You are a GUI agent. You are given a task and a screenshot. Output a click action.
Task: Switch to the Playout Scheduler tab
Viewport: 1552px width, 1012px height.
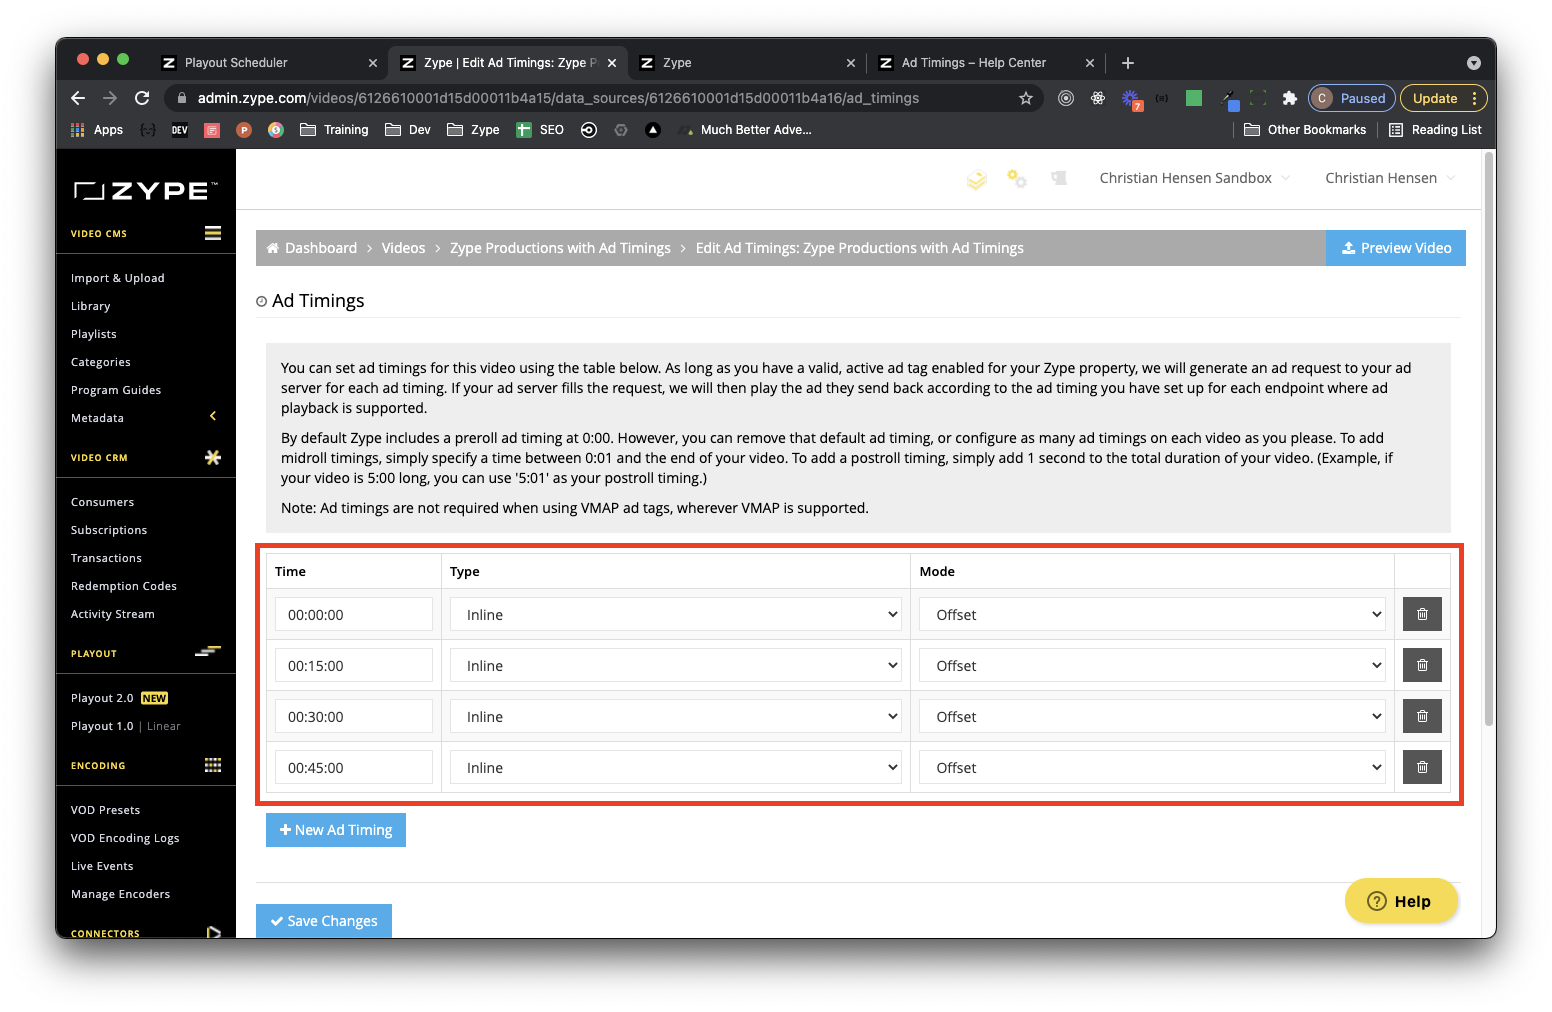[270, 62]
